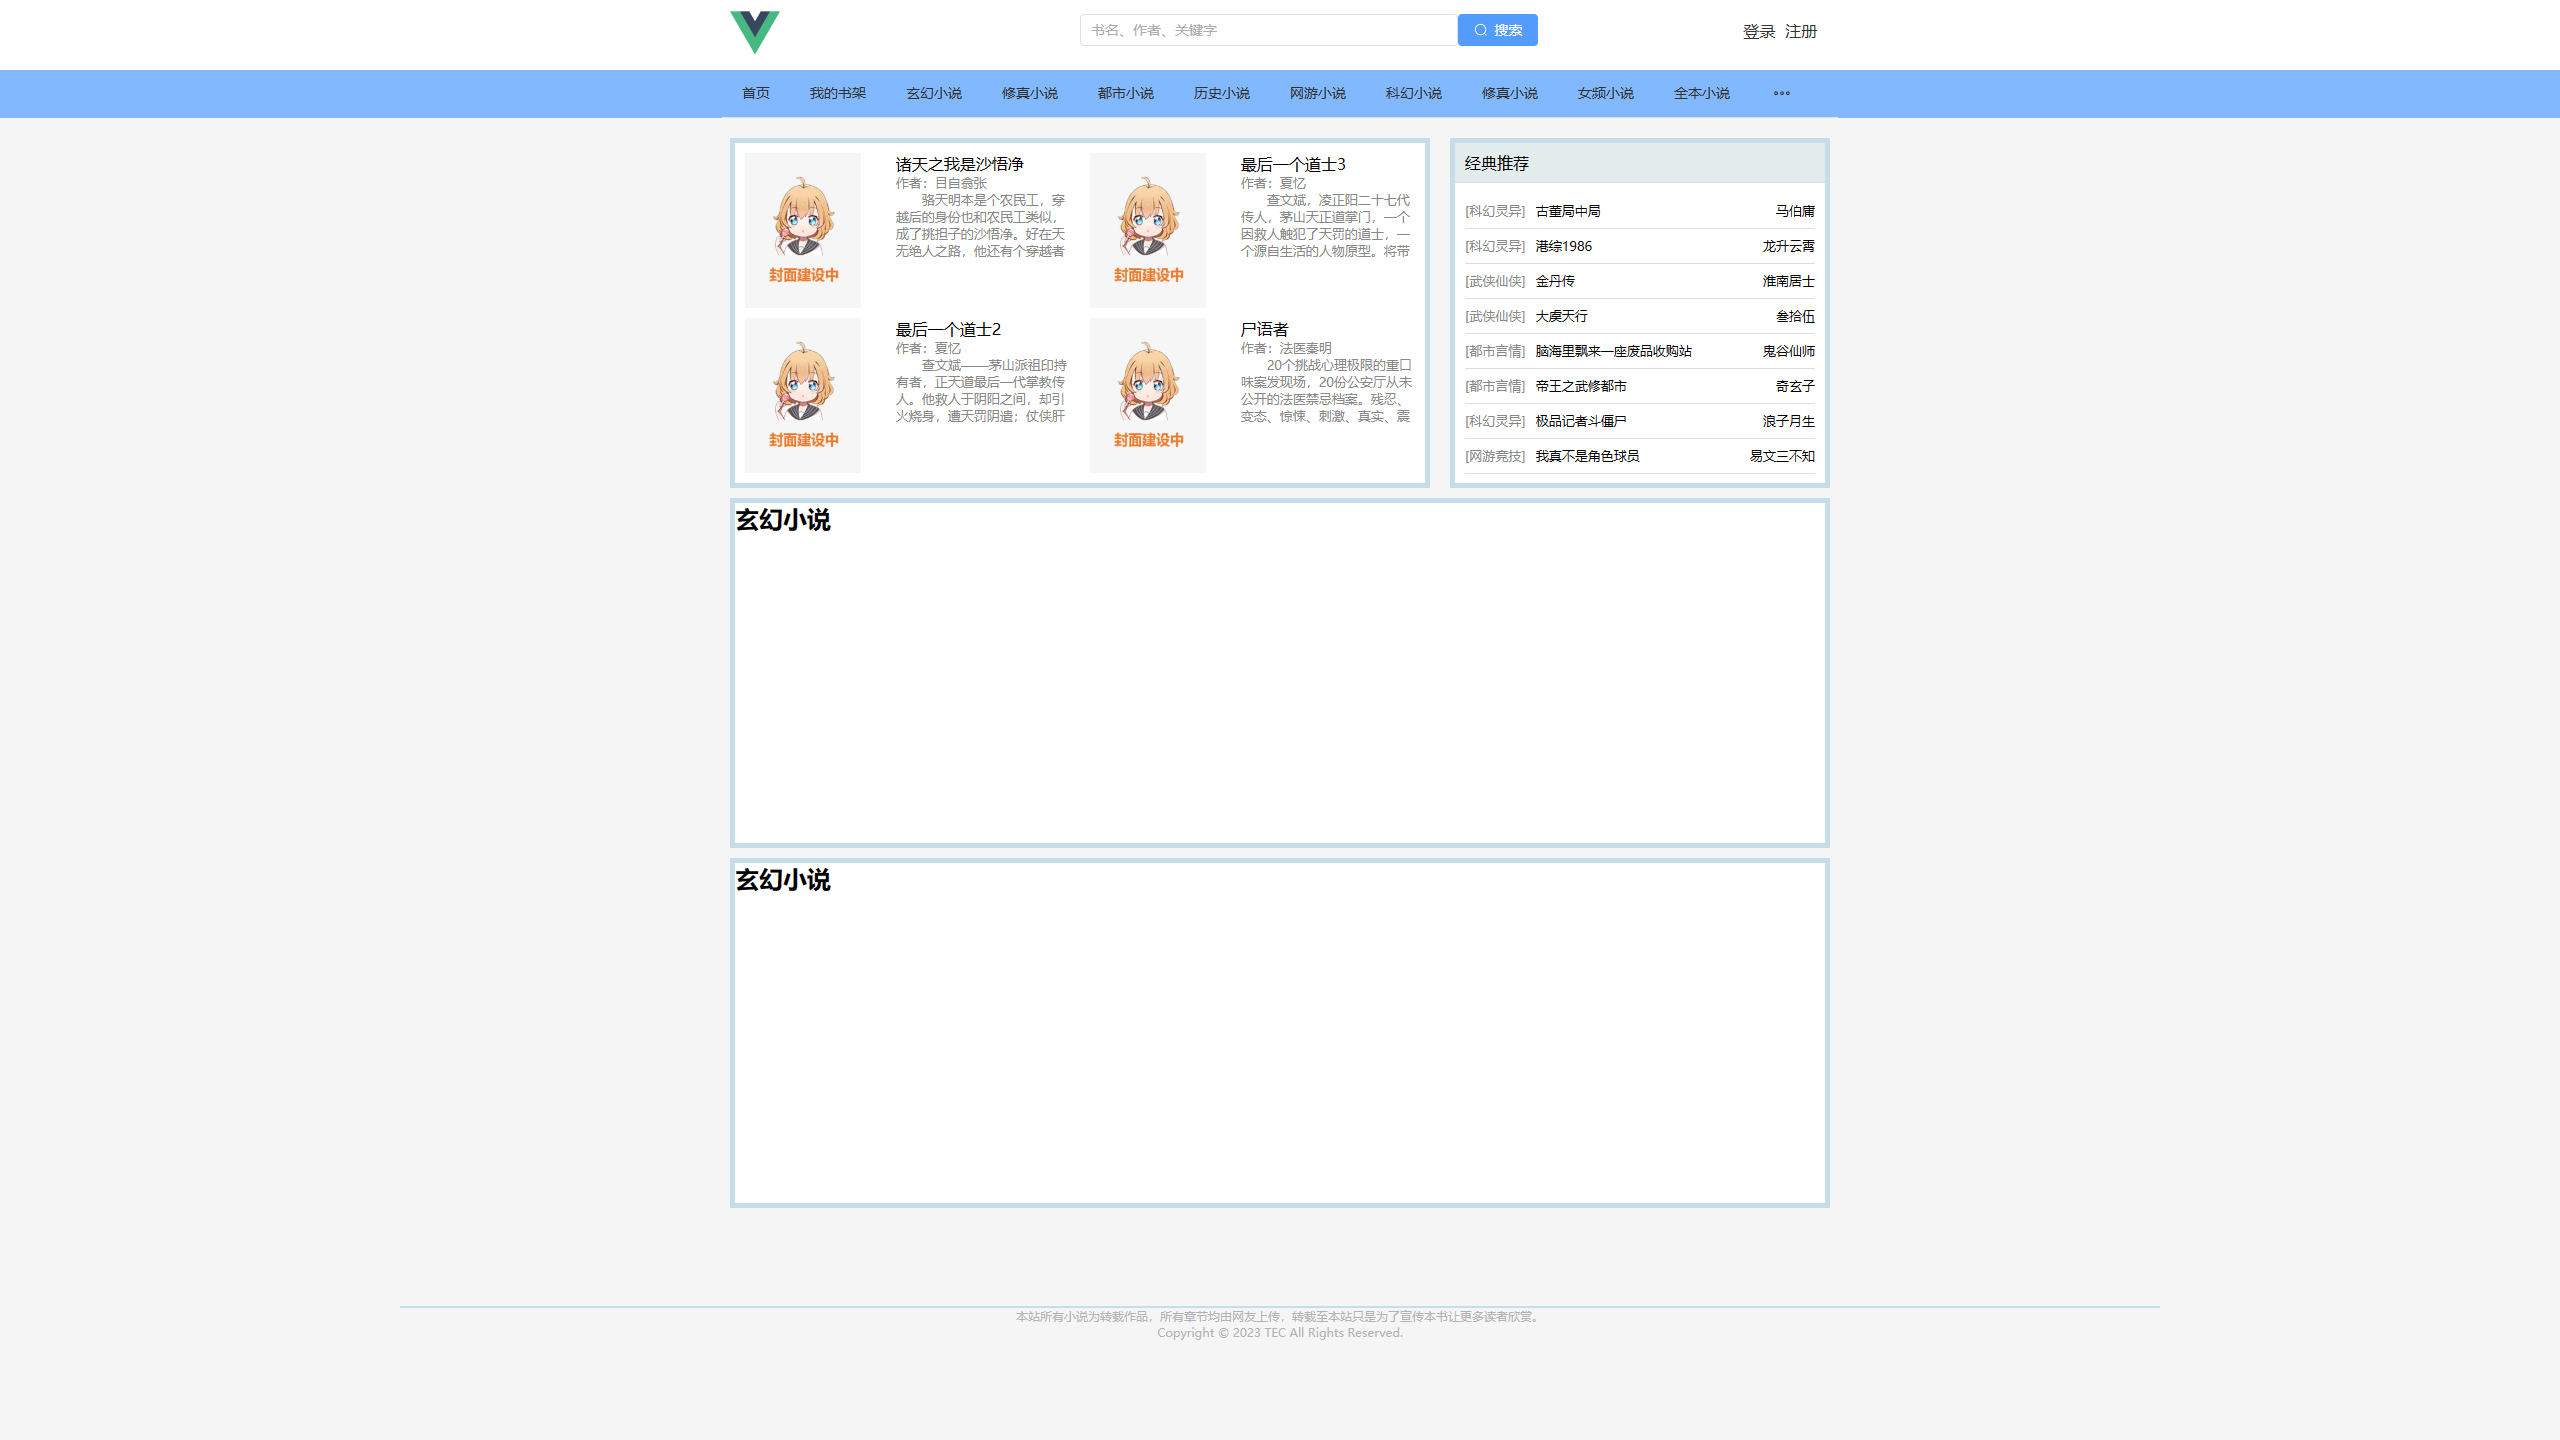Viewport: 2560px width, 1440px height.
Task: Click the blue 搜索 search button
Action: pyautogui.click(x=1497, y=30)
